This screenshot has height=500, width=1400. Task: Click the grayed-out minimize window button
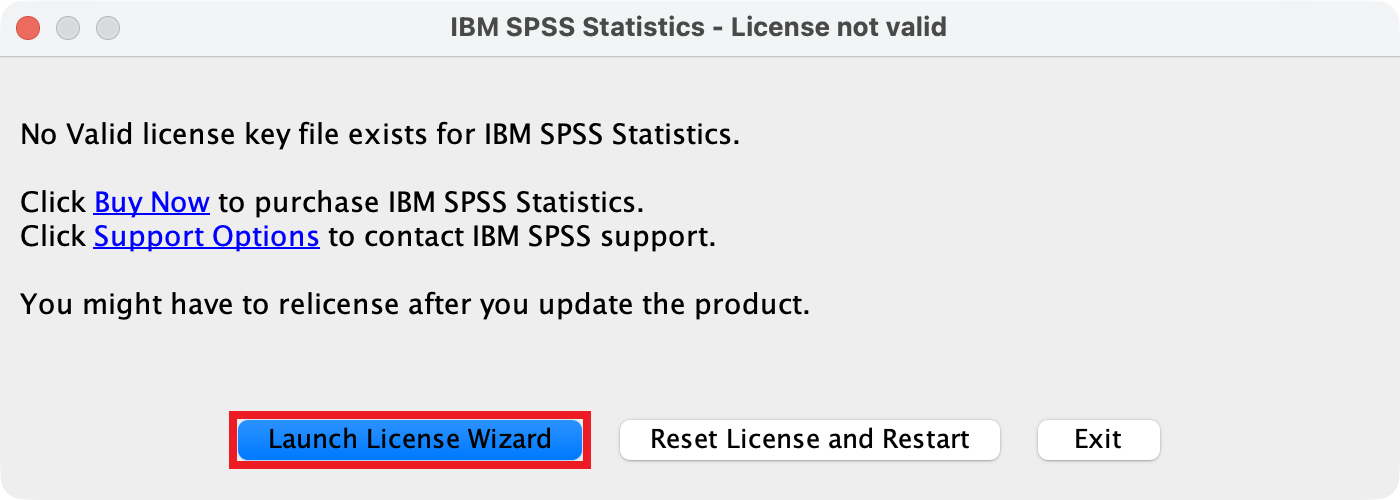68,28
